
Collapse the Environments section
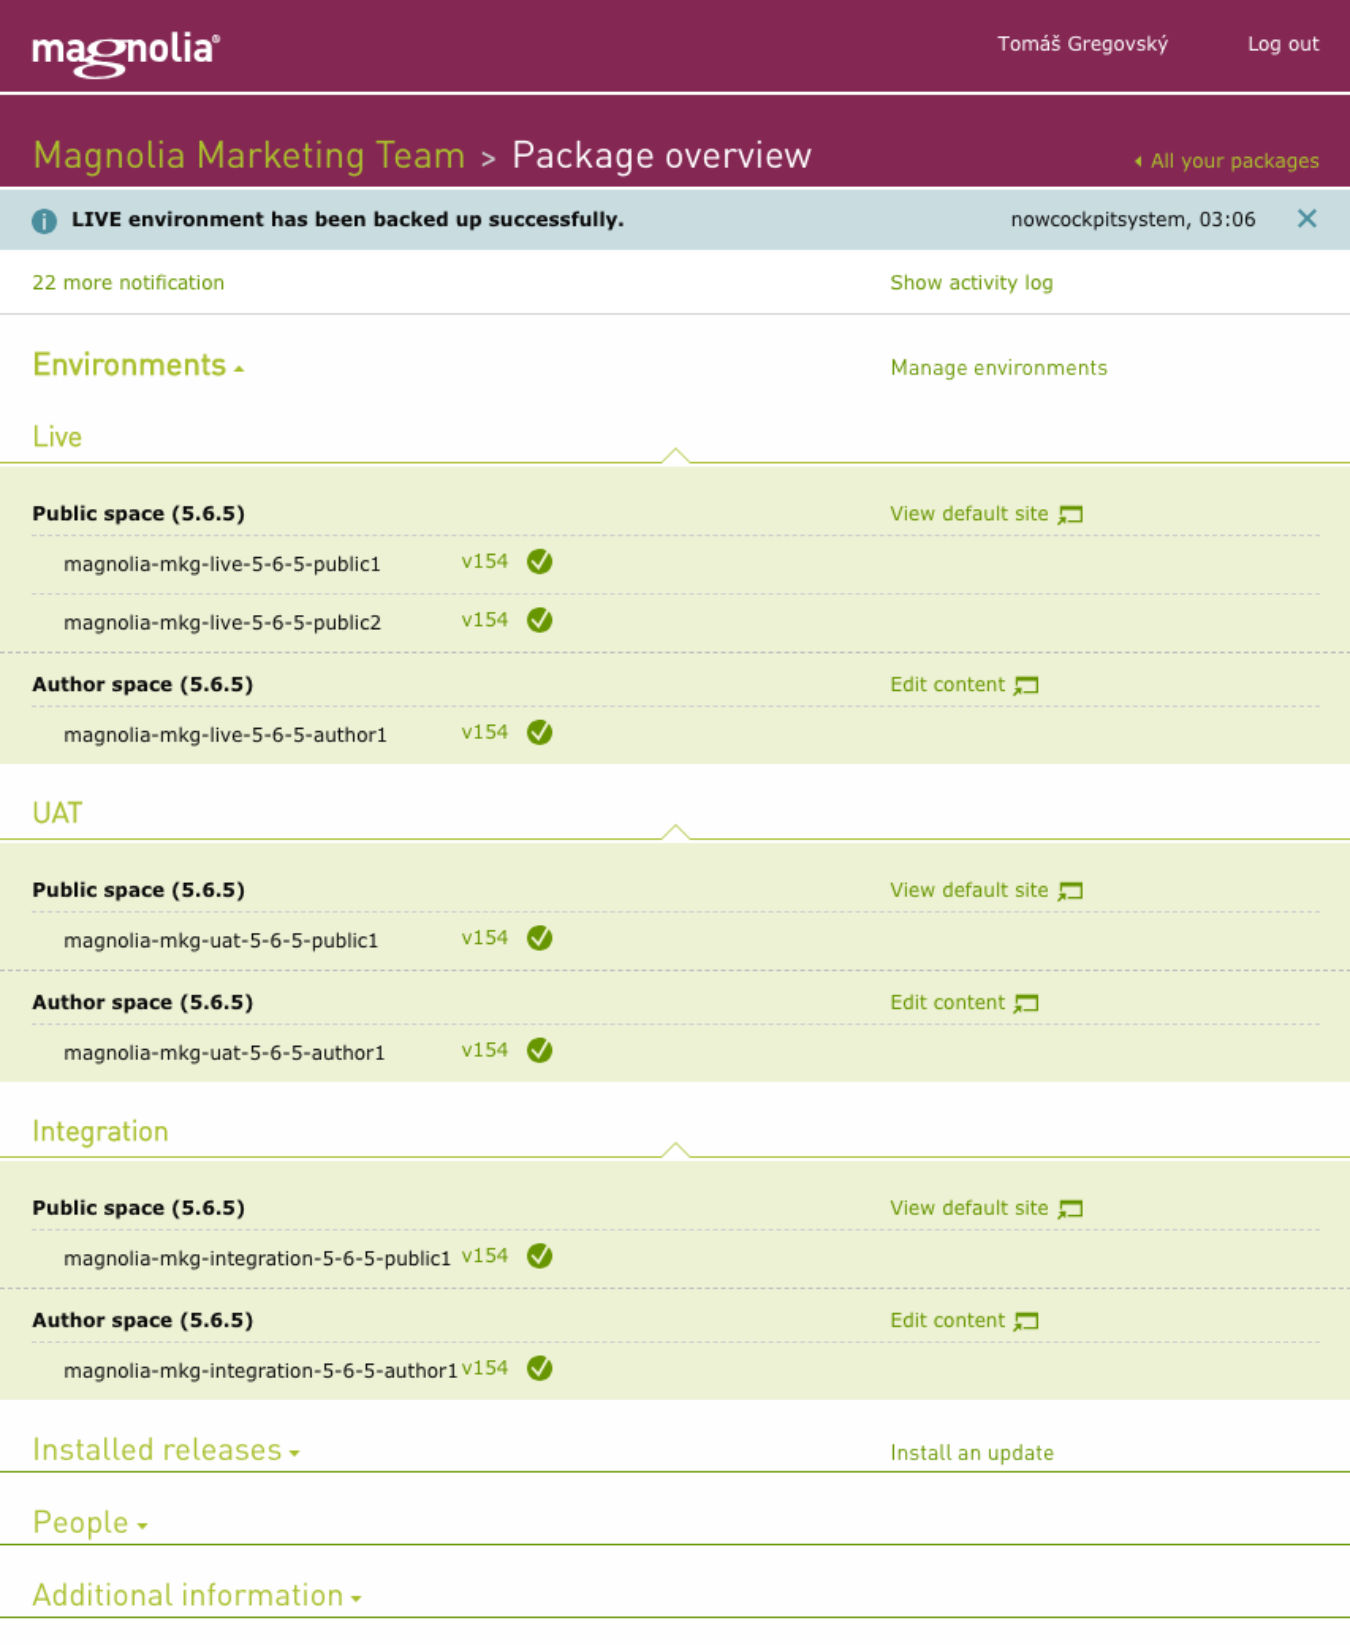tap(138, 366)
